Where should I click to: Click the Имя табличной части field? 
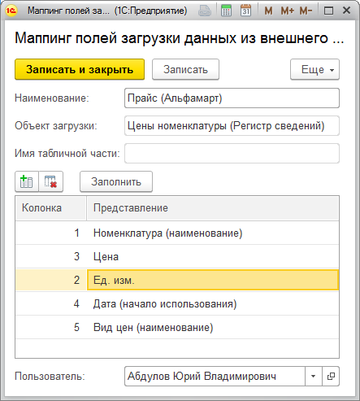coord(232,153)
